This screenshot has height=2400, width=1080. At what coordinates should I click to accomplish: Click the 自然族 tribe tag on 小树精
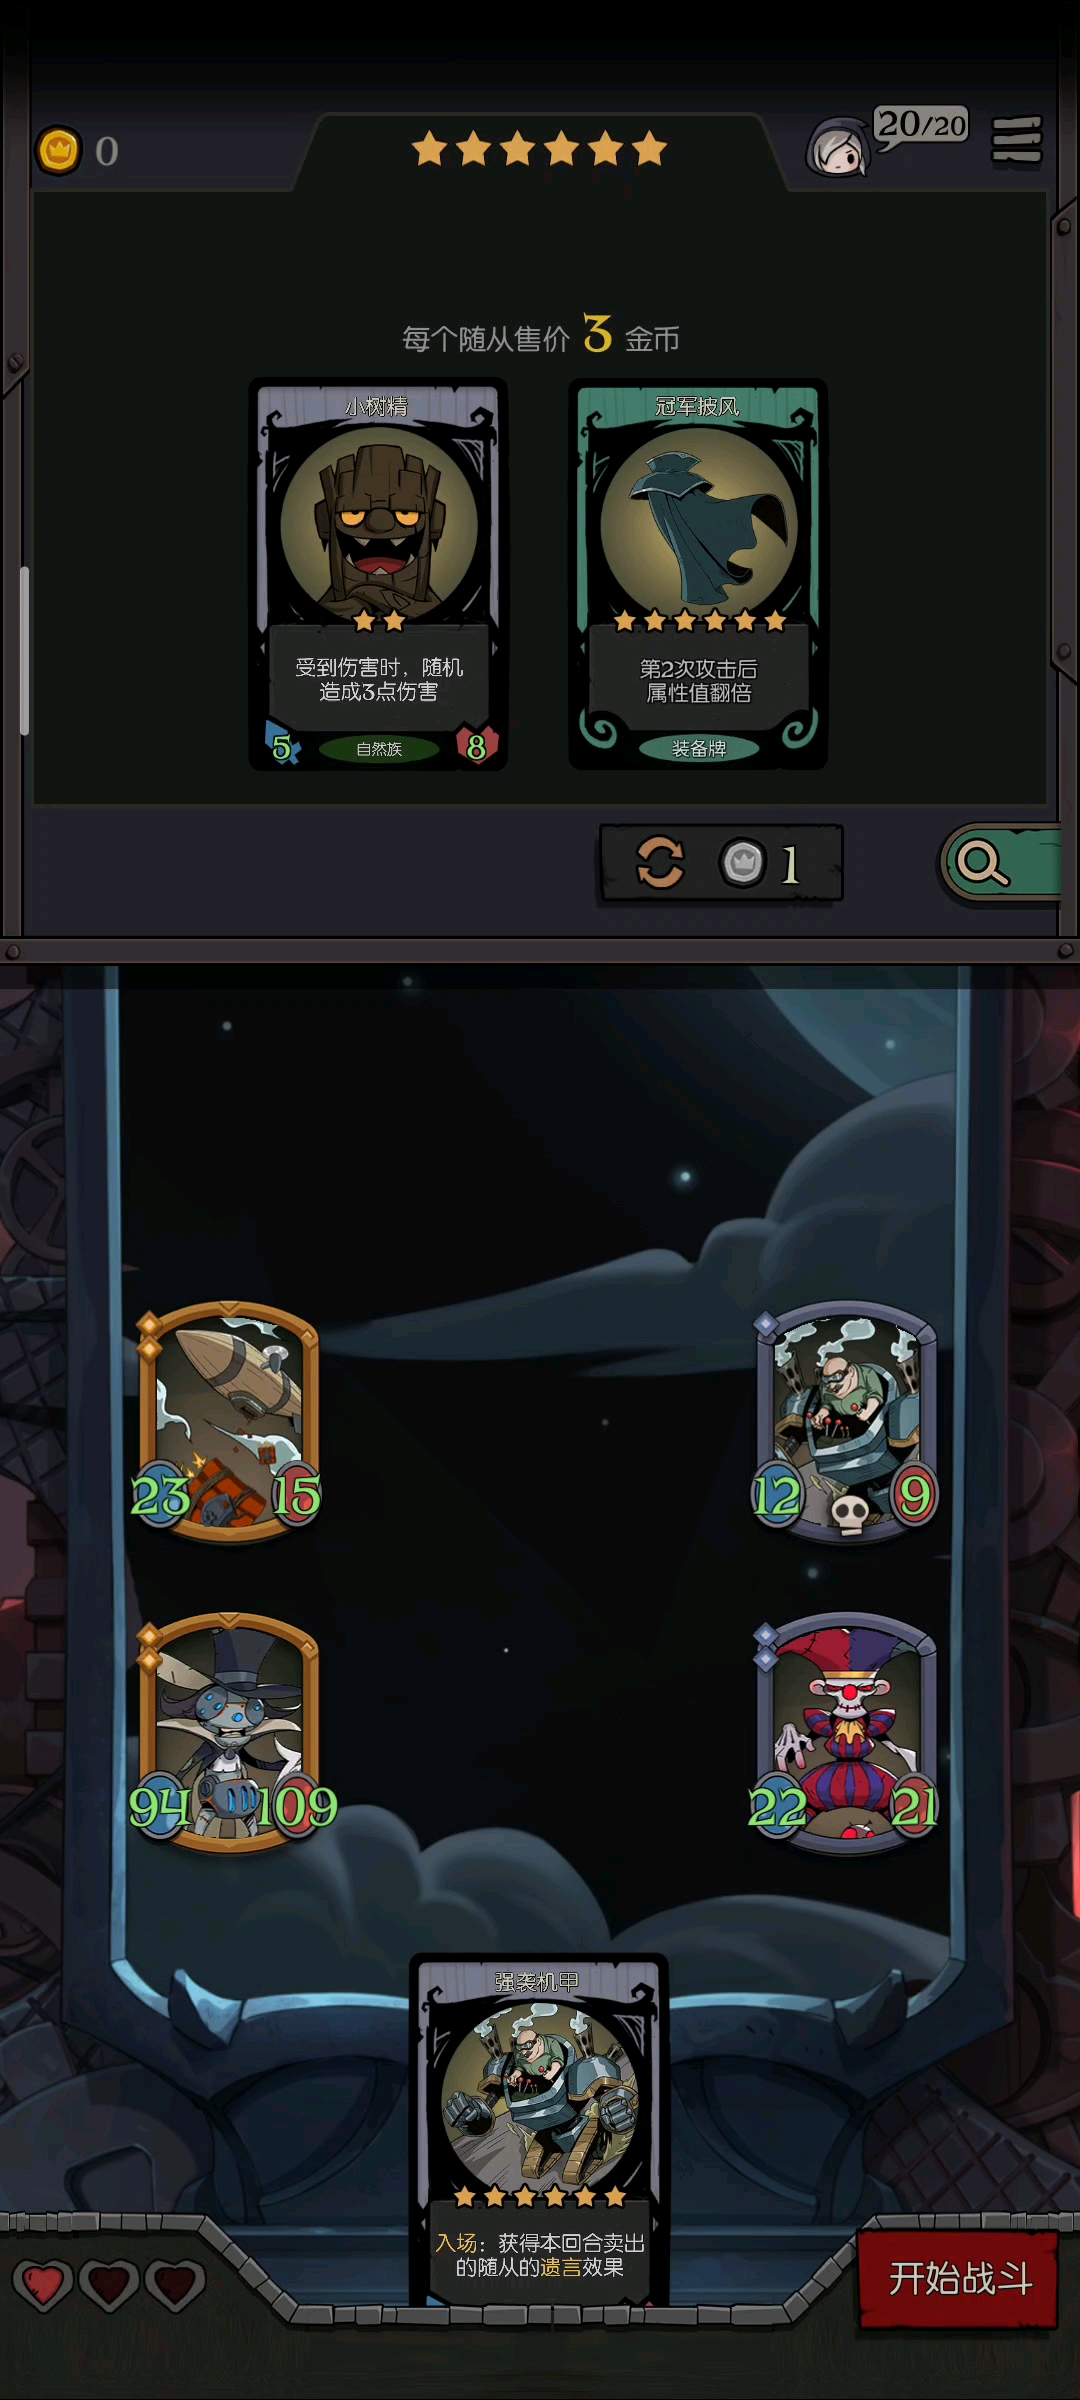[378, 749]
